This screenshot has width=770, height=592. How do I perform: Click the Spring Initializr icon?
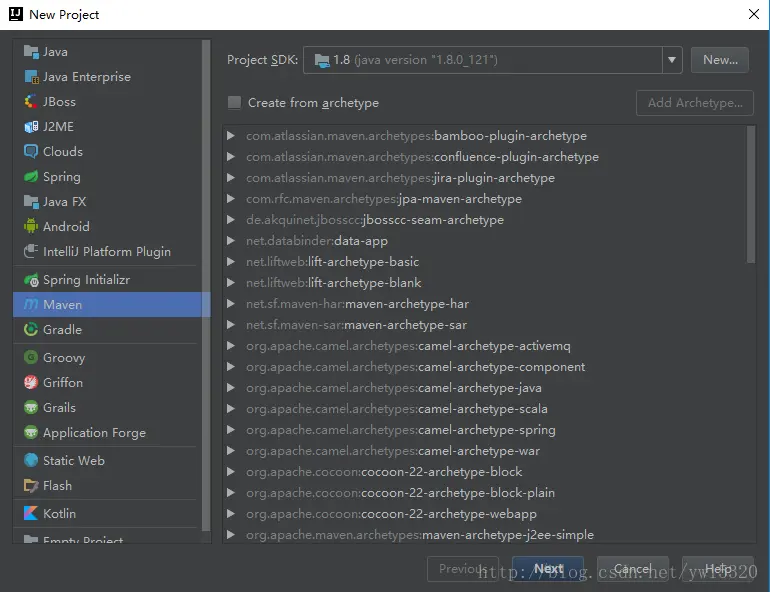coord(31,280)
